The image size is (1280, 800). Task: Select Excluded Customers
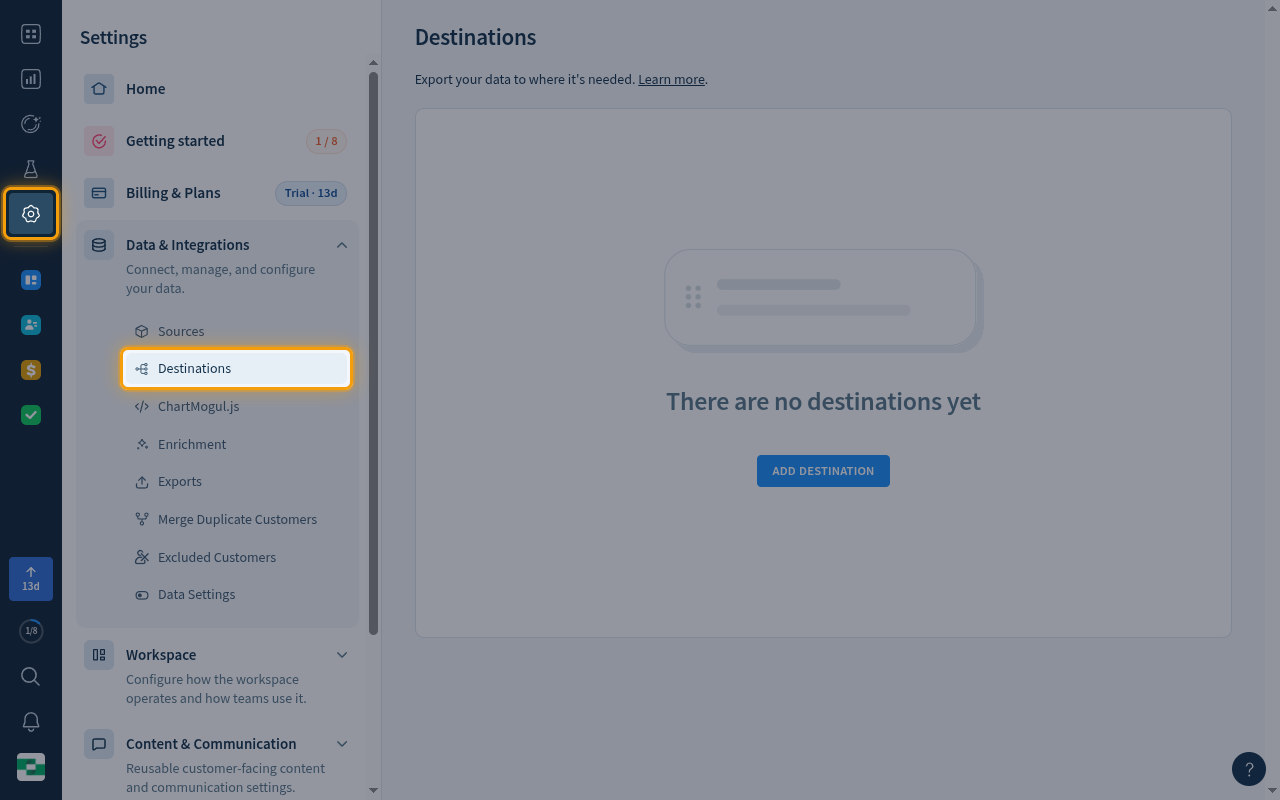[237, 557]
